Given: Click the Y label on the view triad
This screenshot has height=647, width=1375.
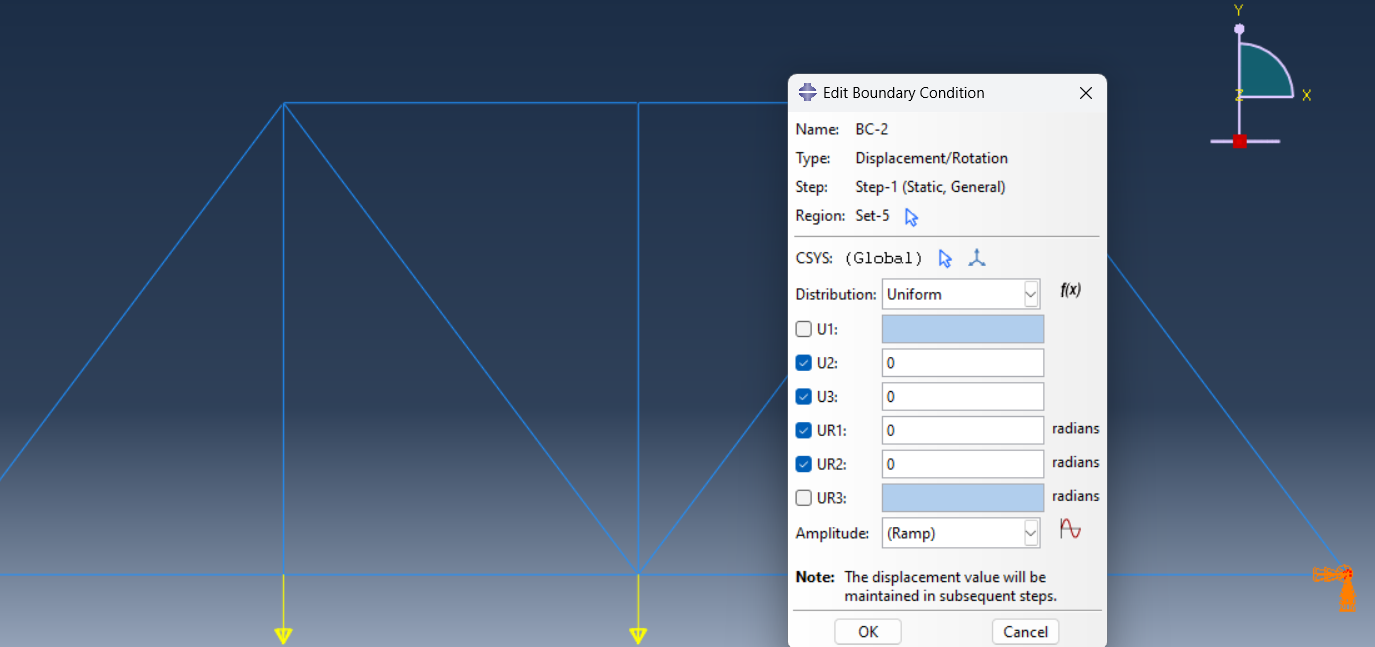Looking at the screenshot, I should coord(1238,10).
